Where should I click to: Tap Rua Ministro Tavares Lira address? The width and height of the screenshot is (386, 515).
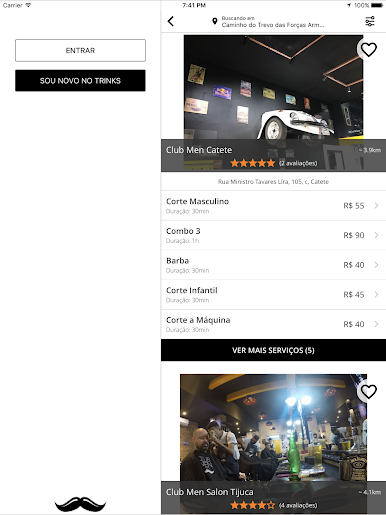point(273,182)
